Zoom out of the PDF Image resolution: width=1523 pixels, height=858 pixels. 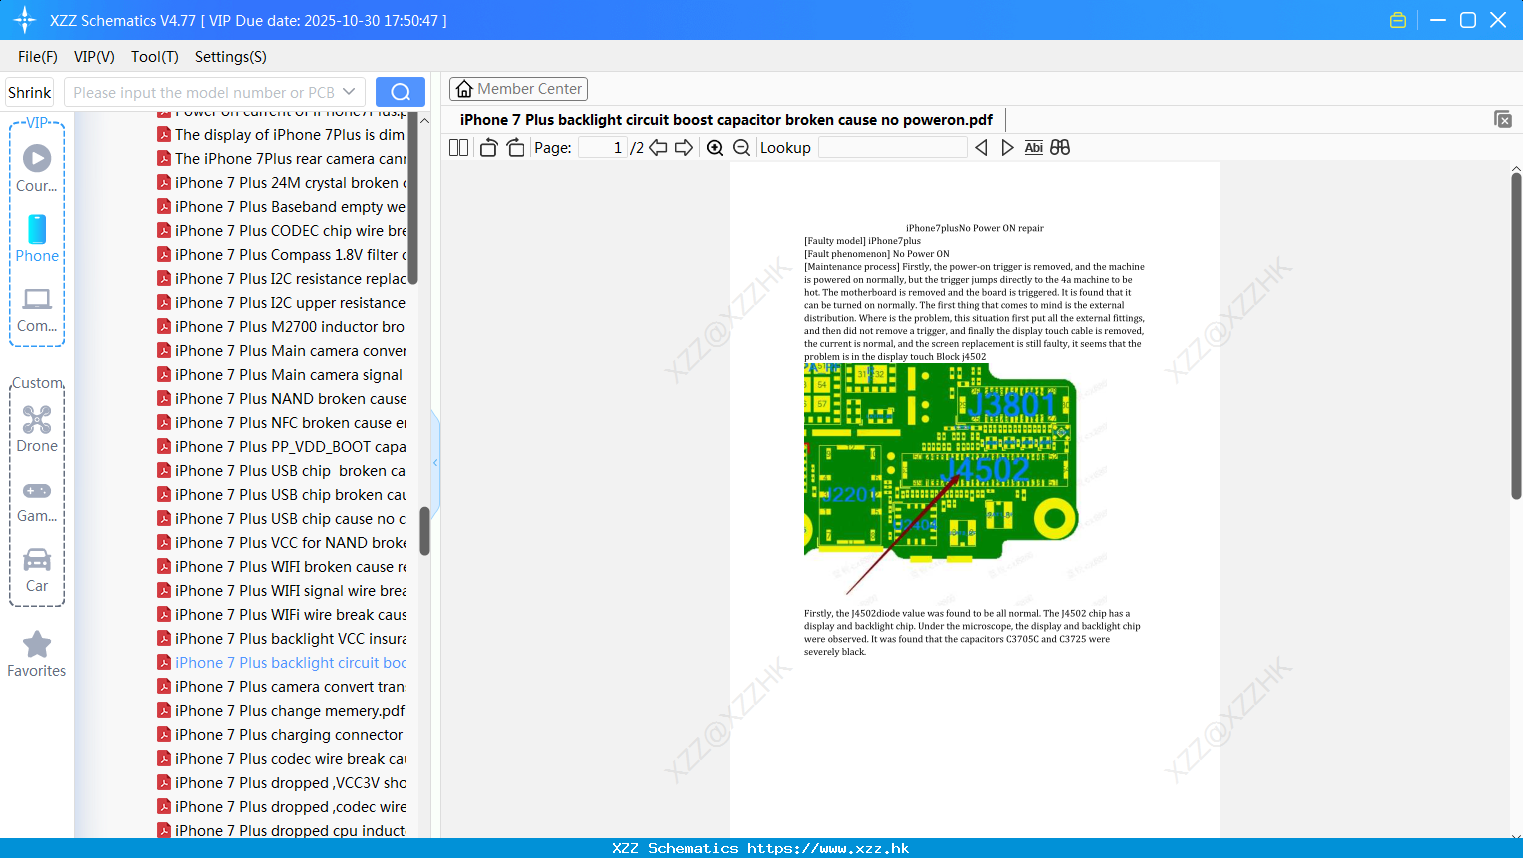pos(741,147)
